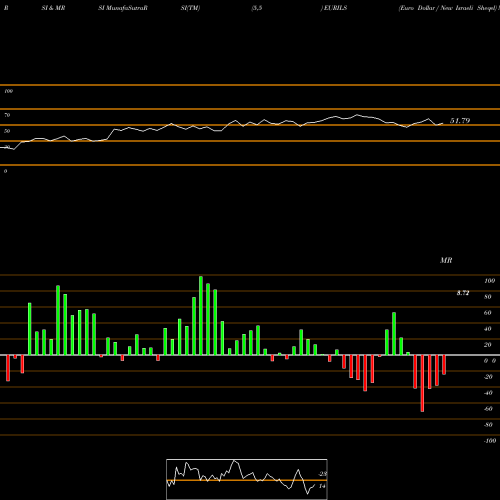Click the 8.72 value beside the histogram

463,293
